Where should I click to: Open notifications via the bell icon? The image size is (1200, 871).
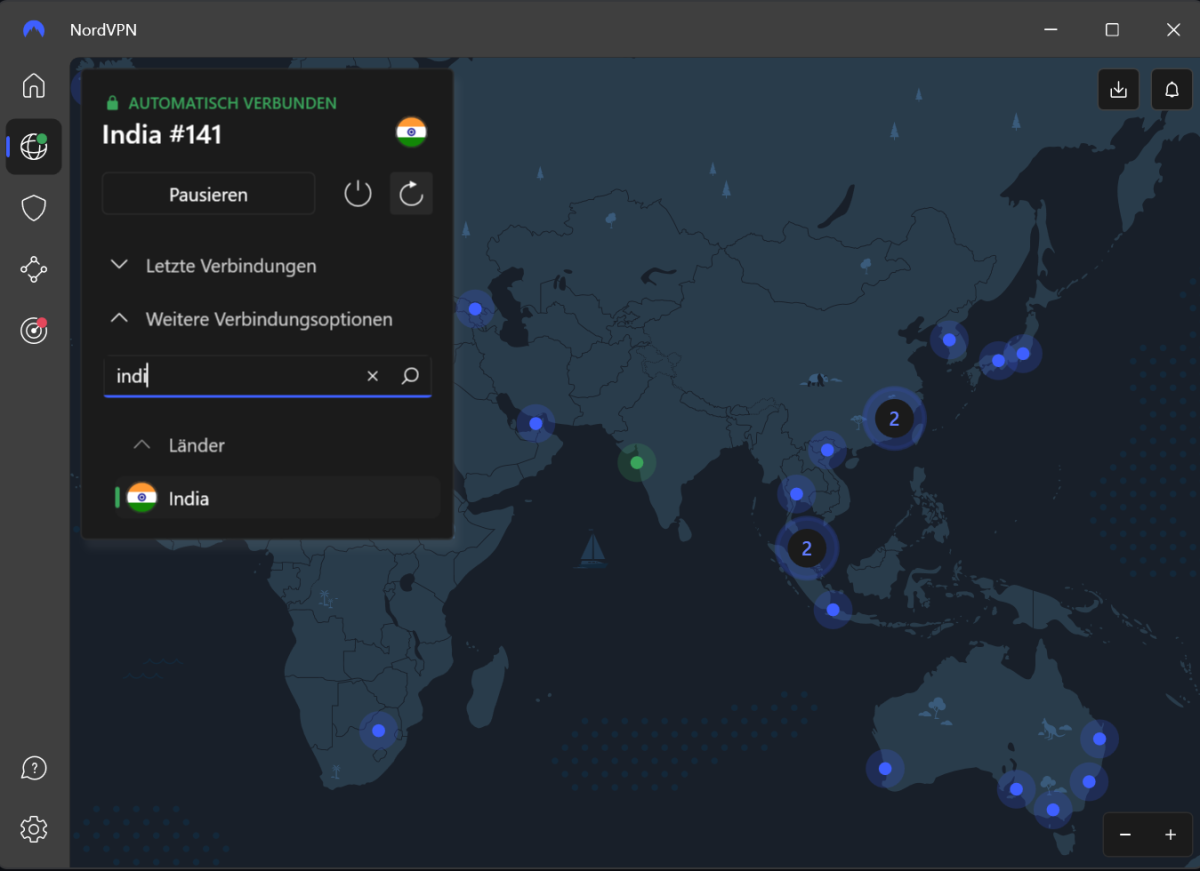pos(1171,89)
